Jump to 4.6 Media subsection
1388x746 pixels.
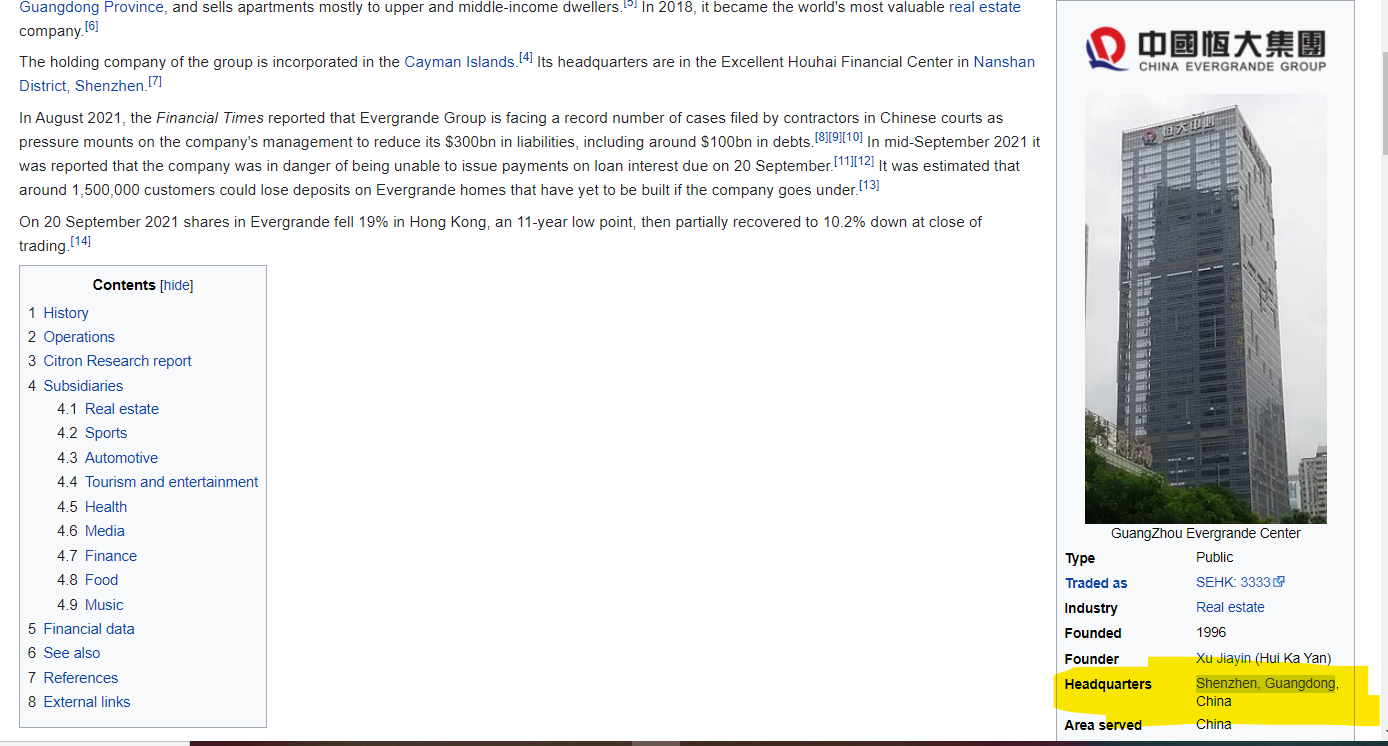(105, 531)
